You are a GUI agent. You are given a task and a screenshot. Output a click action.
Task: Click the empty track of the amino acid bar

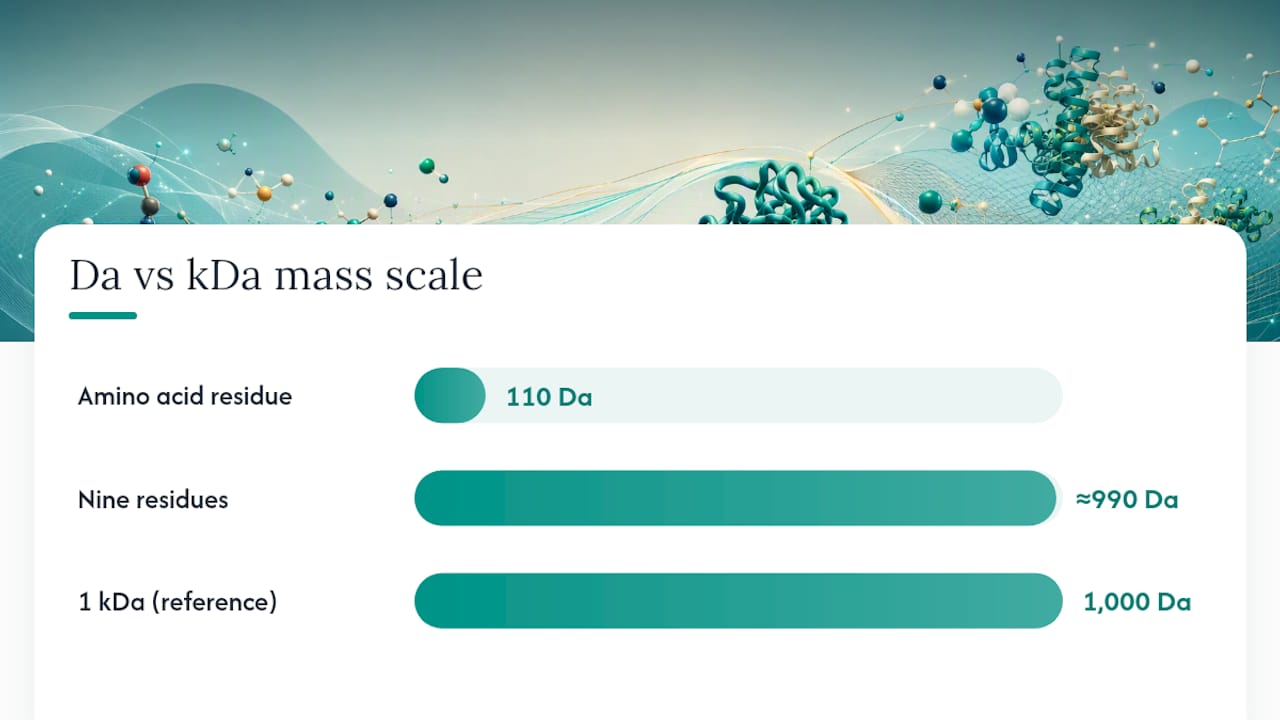pyautogui.click(x=774, y=396)
